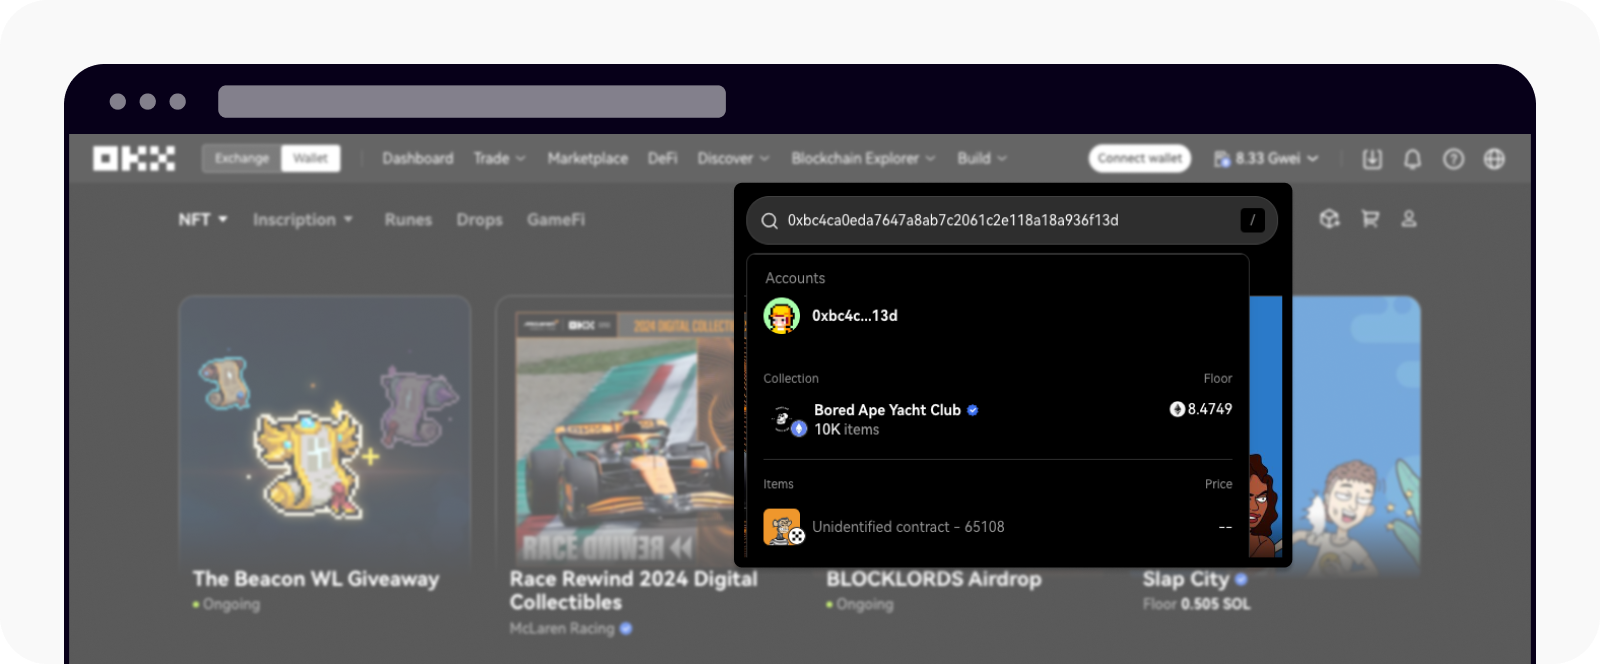This screenshot has height=664, width=1600.
Task: Click the Unidentified contract item thumbnail
Action: (x=783, y=527)
